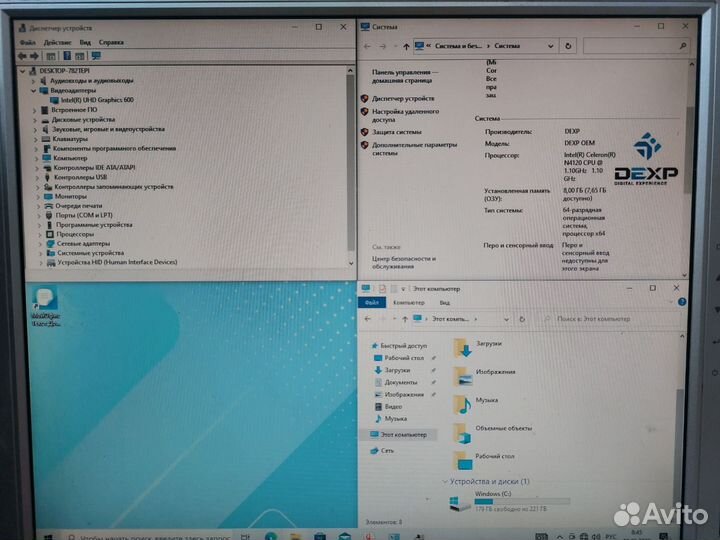Collapse Устройства и диски (1) group
Image resolution: width=720 pixels, height=540 pixels.
tap(444, 482)
